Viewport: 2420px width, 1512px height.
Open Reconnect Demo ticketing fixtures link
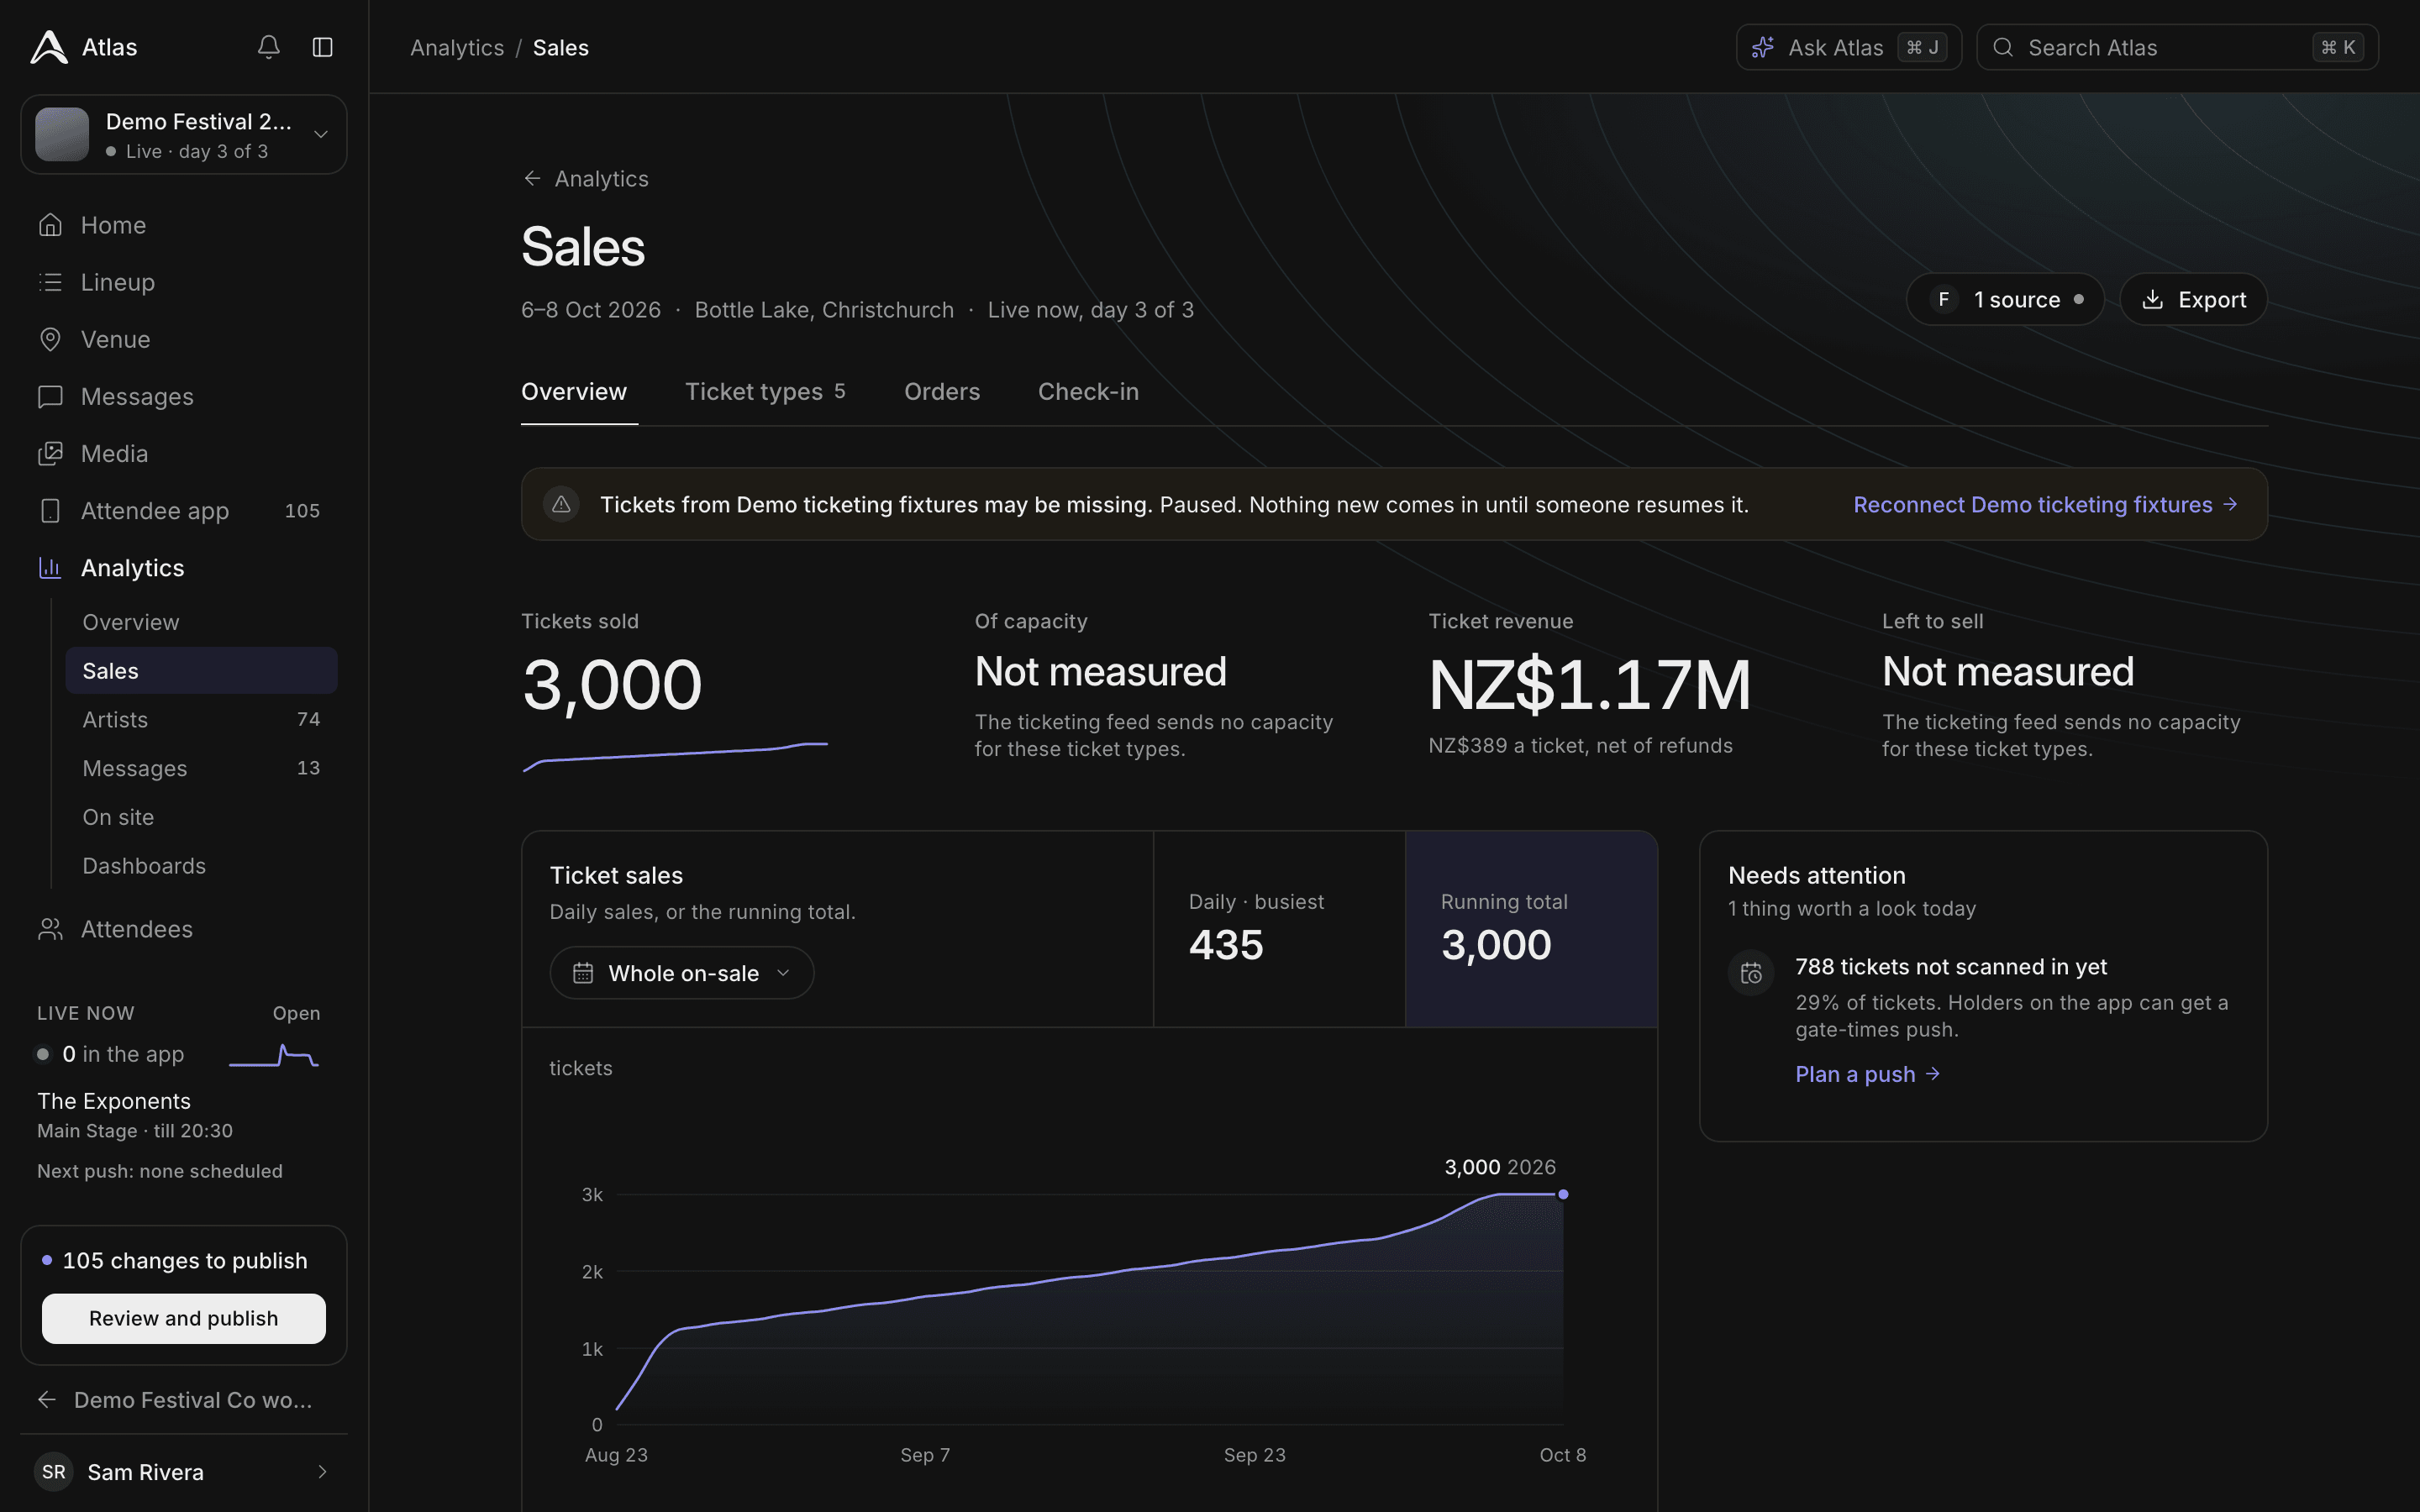click(x=2045, y=504)
